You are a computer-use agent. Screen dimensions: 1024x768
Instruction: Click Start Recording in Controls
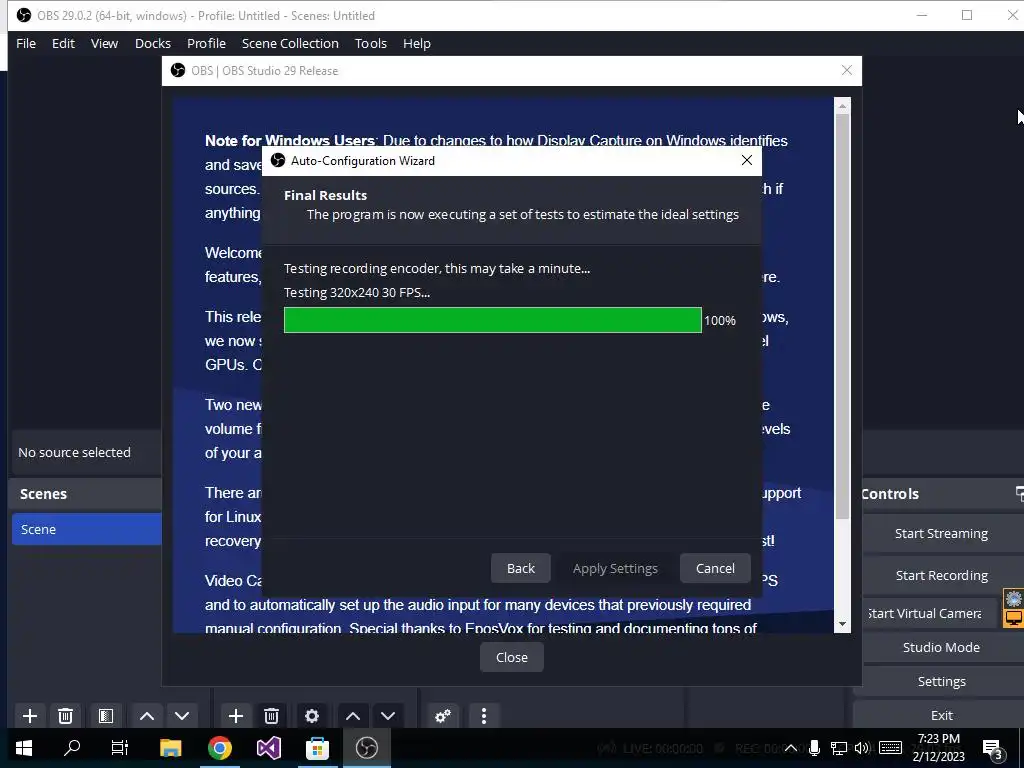941,575
